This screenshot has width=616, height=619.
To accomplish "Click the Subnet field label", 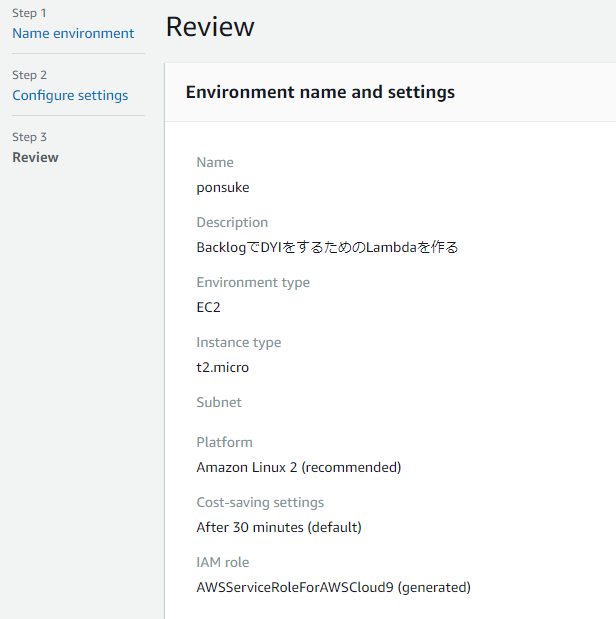I will pyautogui.click(x=219, y=402).
